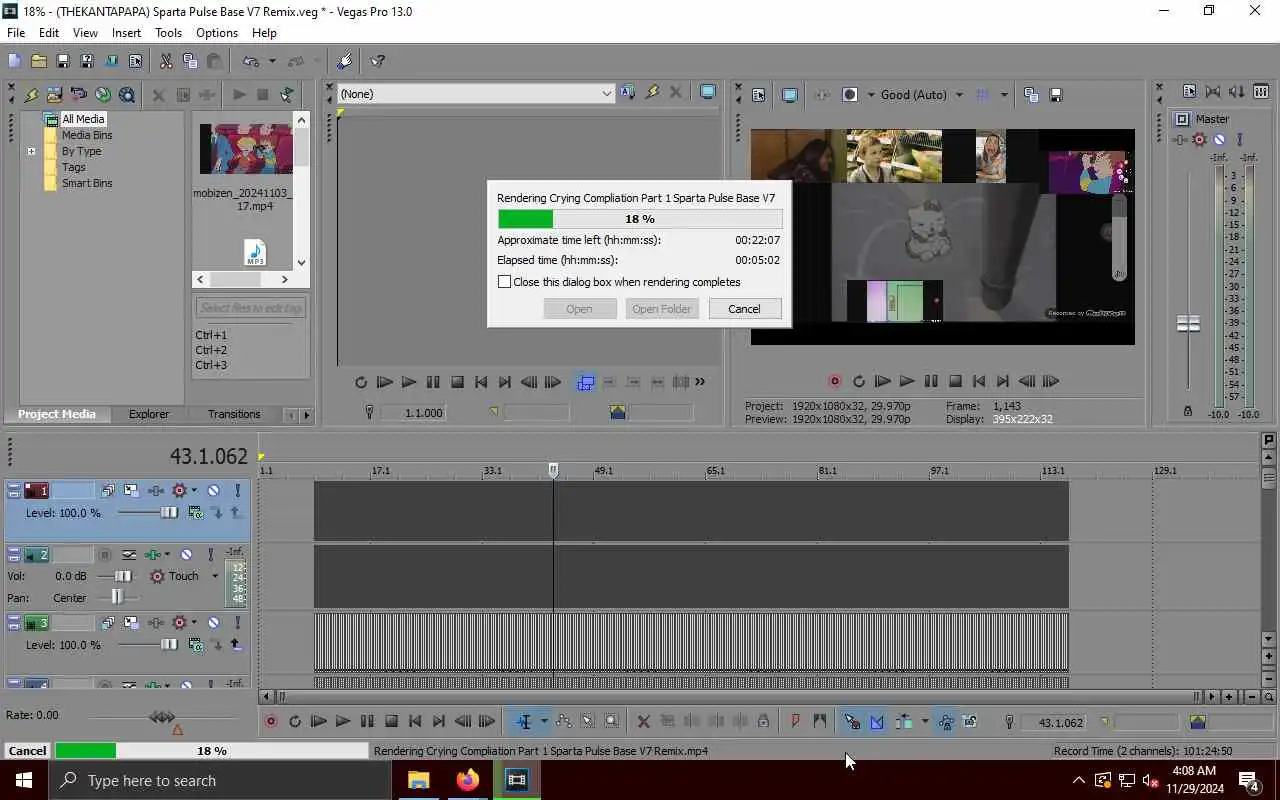Toggle Automatic Crossfades button
1280x800 pixels.
click(x=877, y=721)
